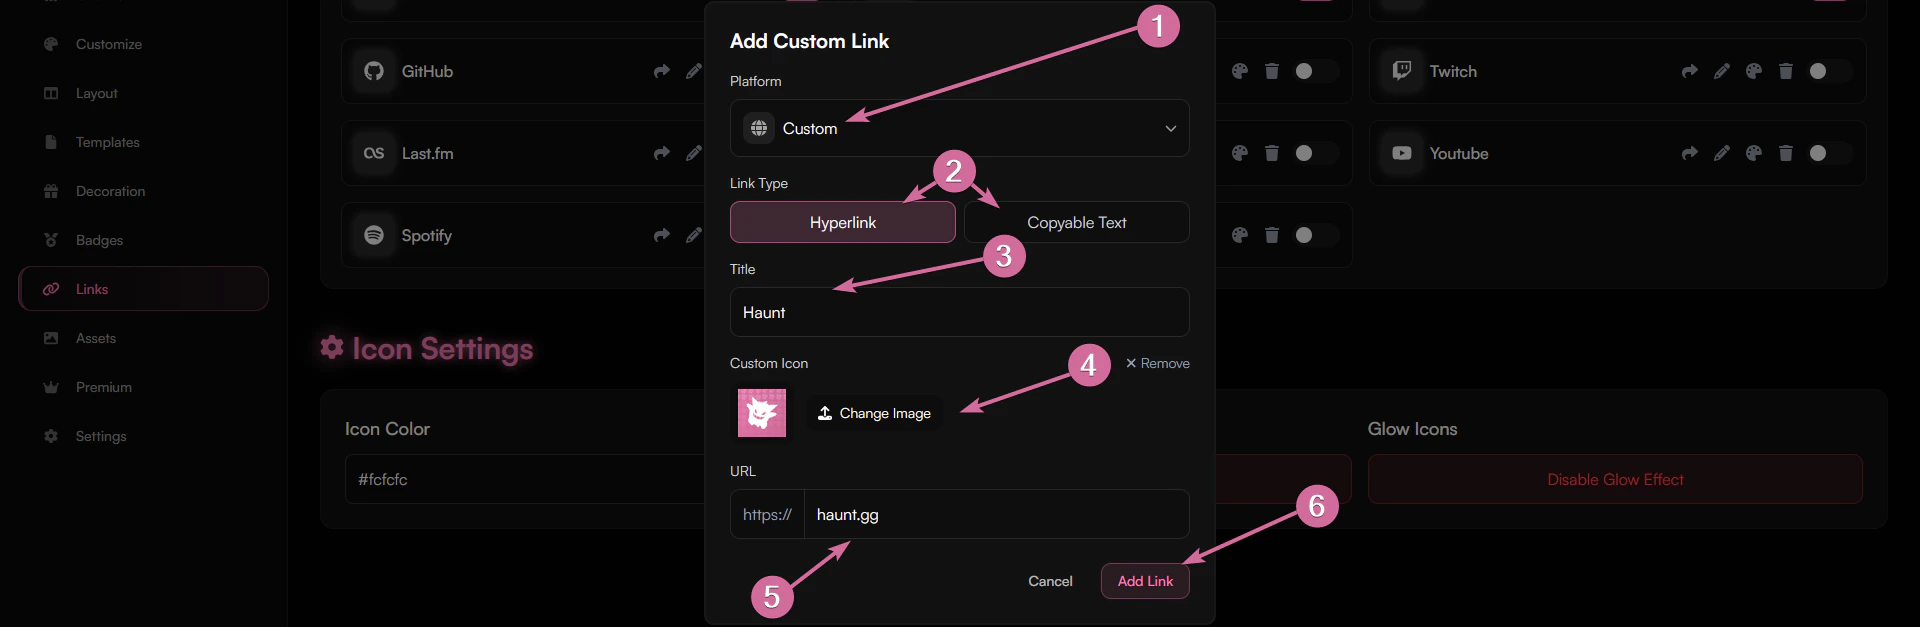Click the Premium crown icon in sidebar
Screen dimensions: 1920x627
point(51,387)
